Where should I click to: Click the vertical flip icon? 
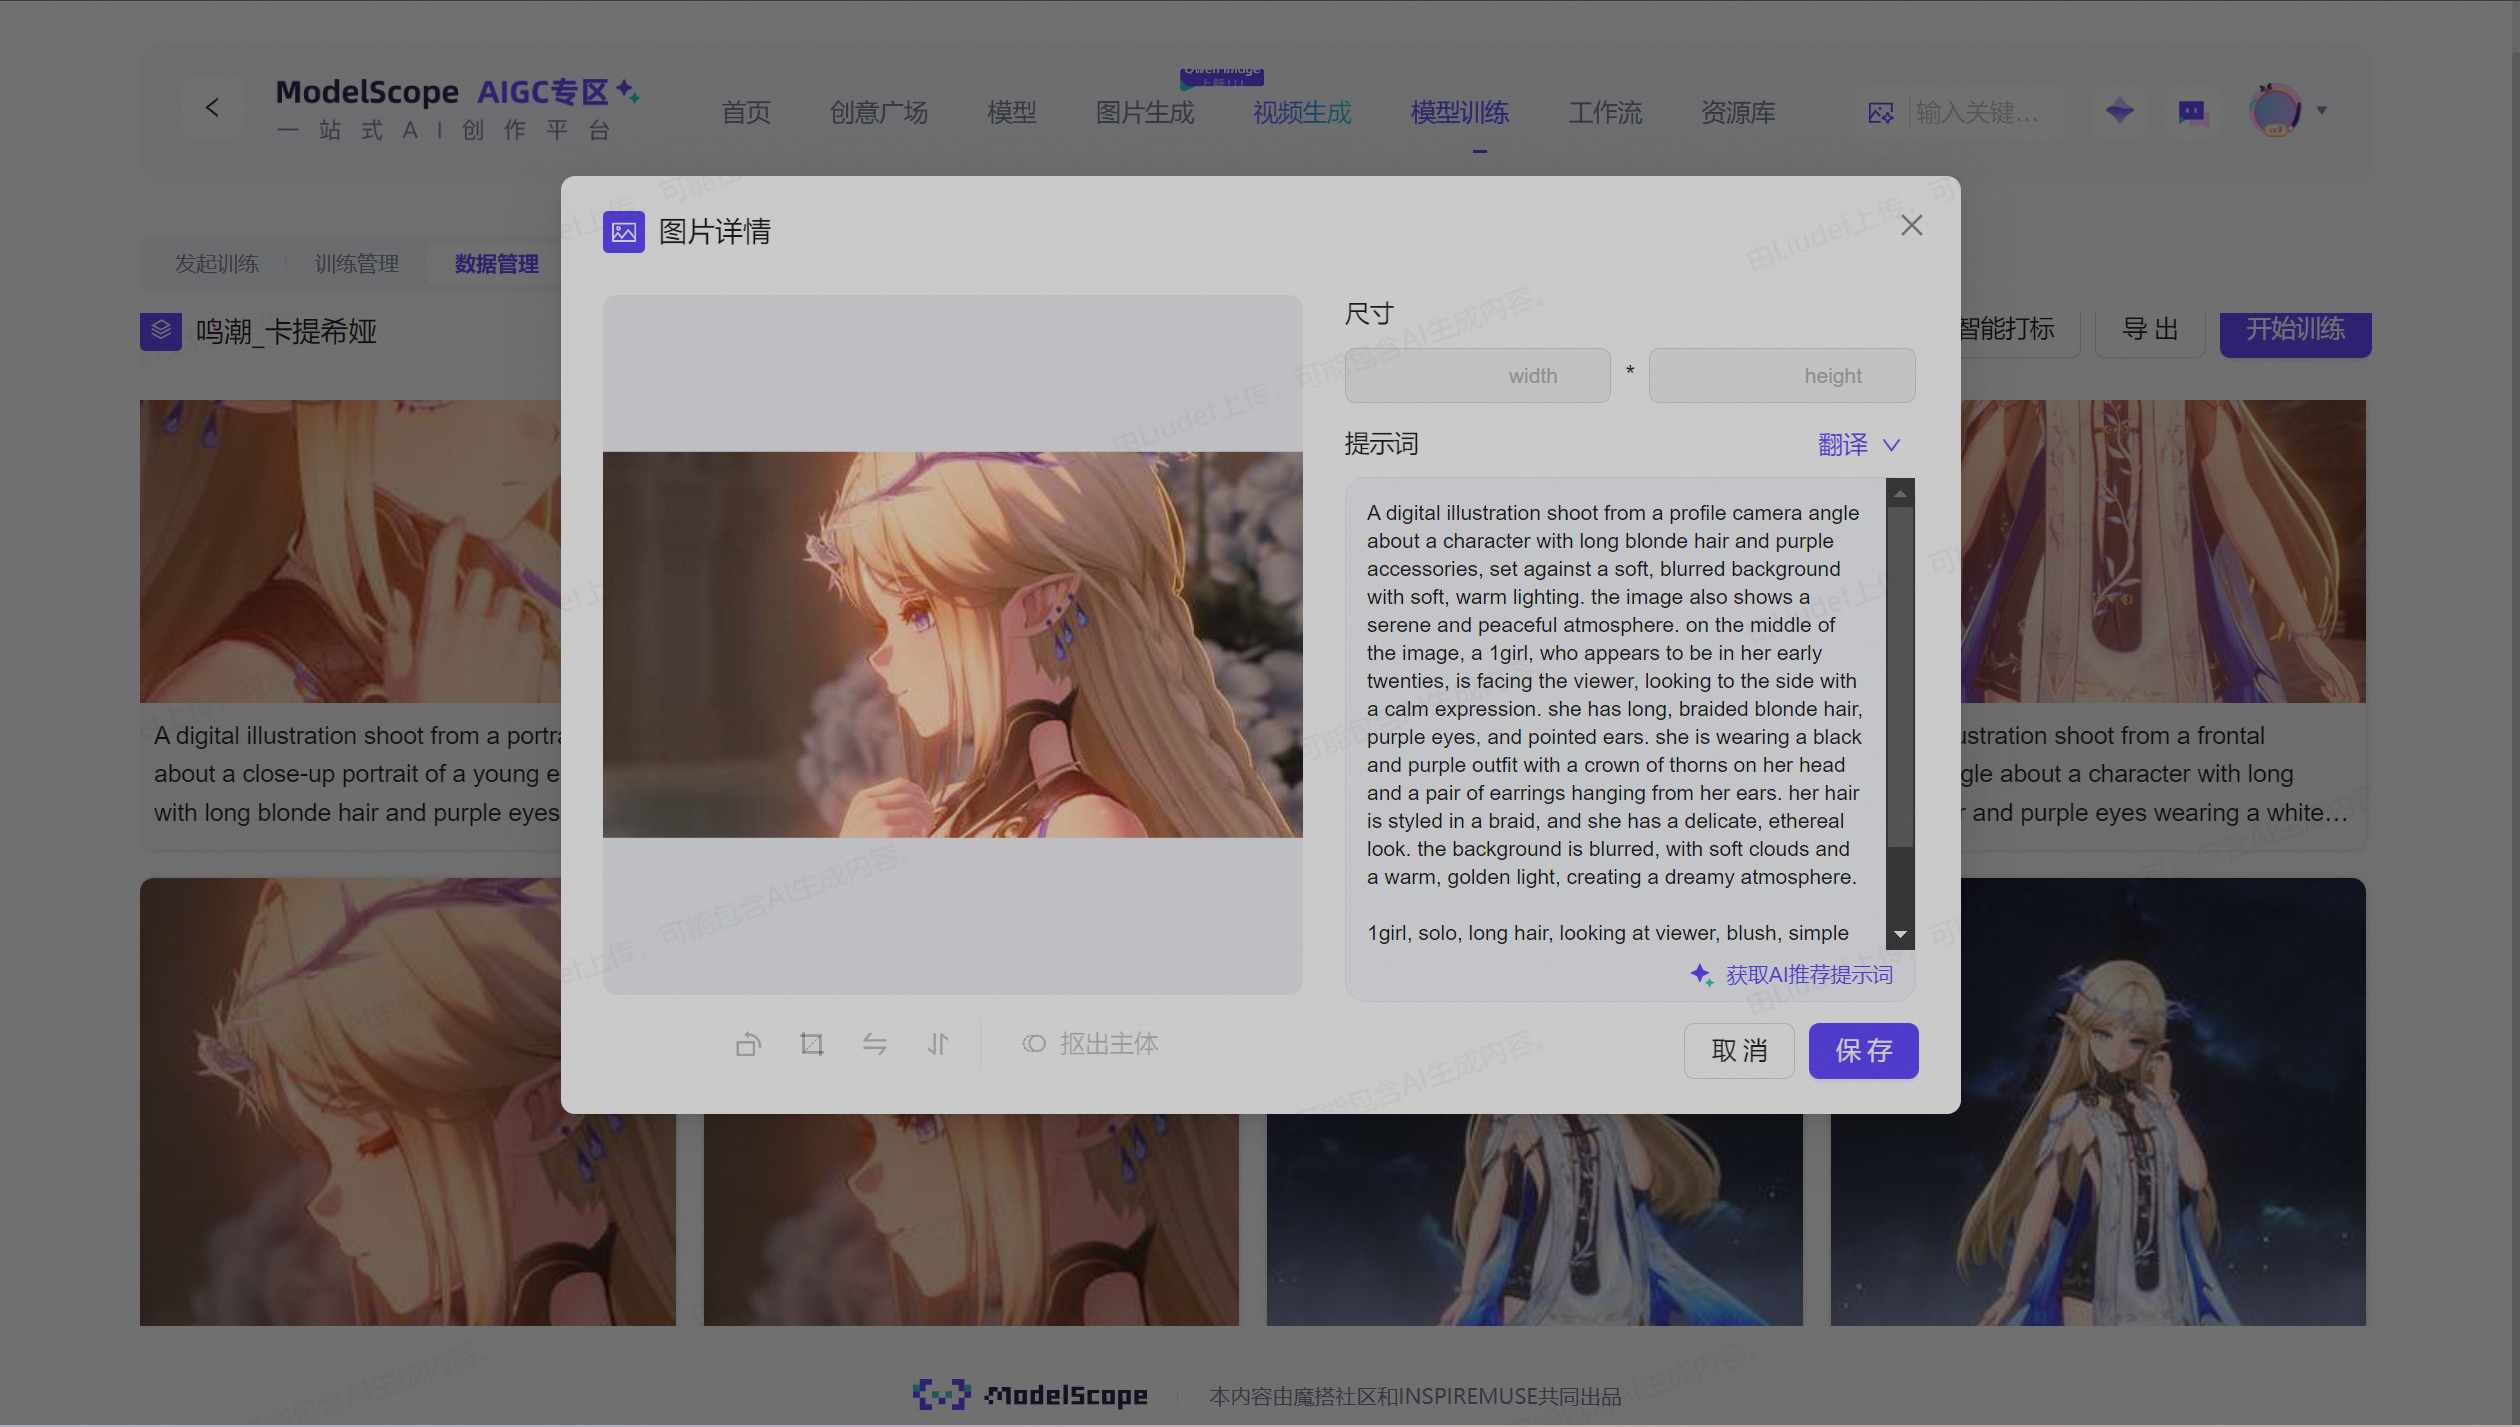pyautogui.click(x=937, y=1044)
